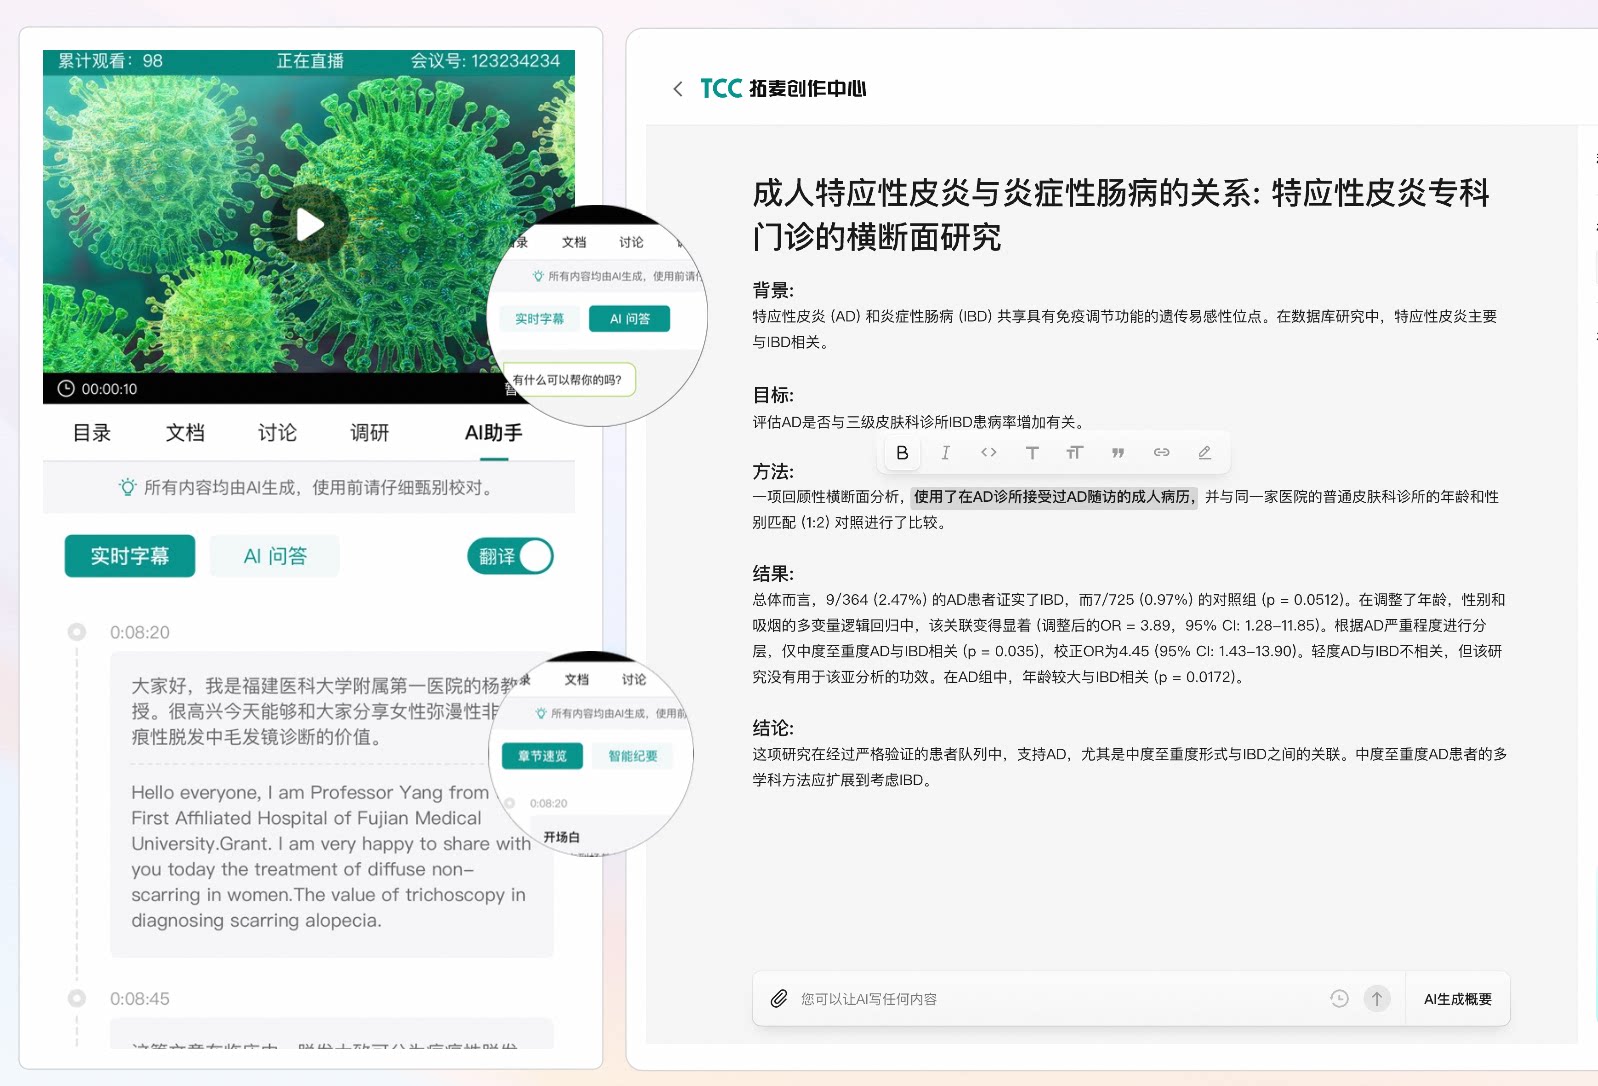Click the 章节速览 button in the magnified circle
1598x1086 pixels.
tap(542, 756)
